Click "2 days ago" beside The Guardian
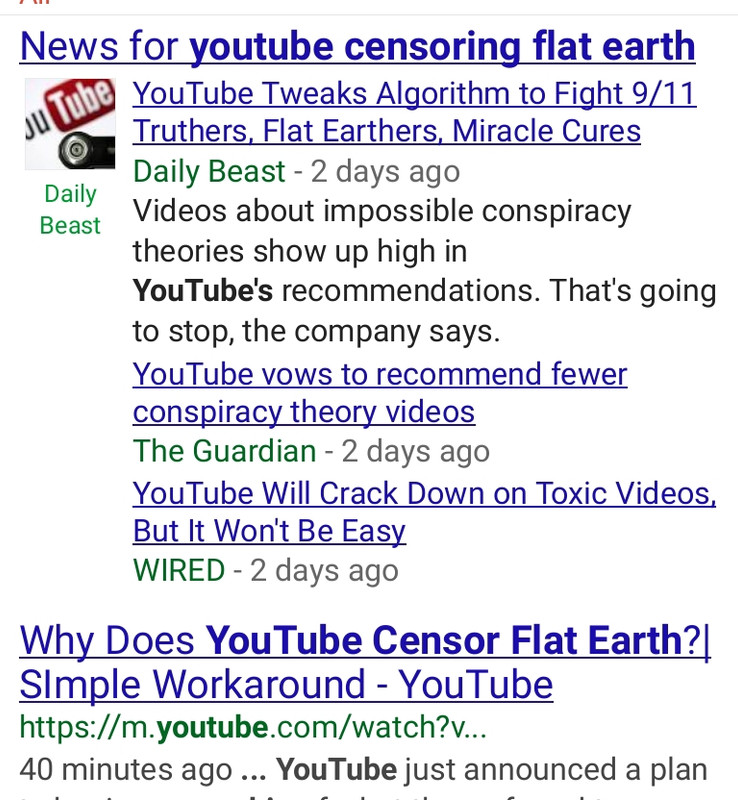 pos(415,452)
